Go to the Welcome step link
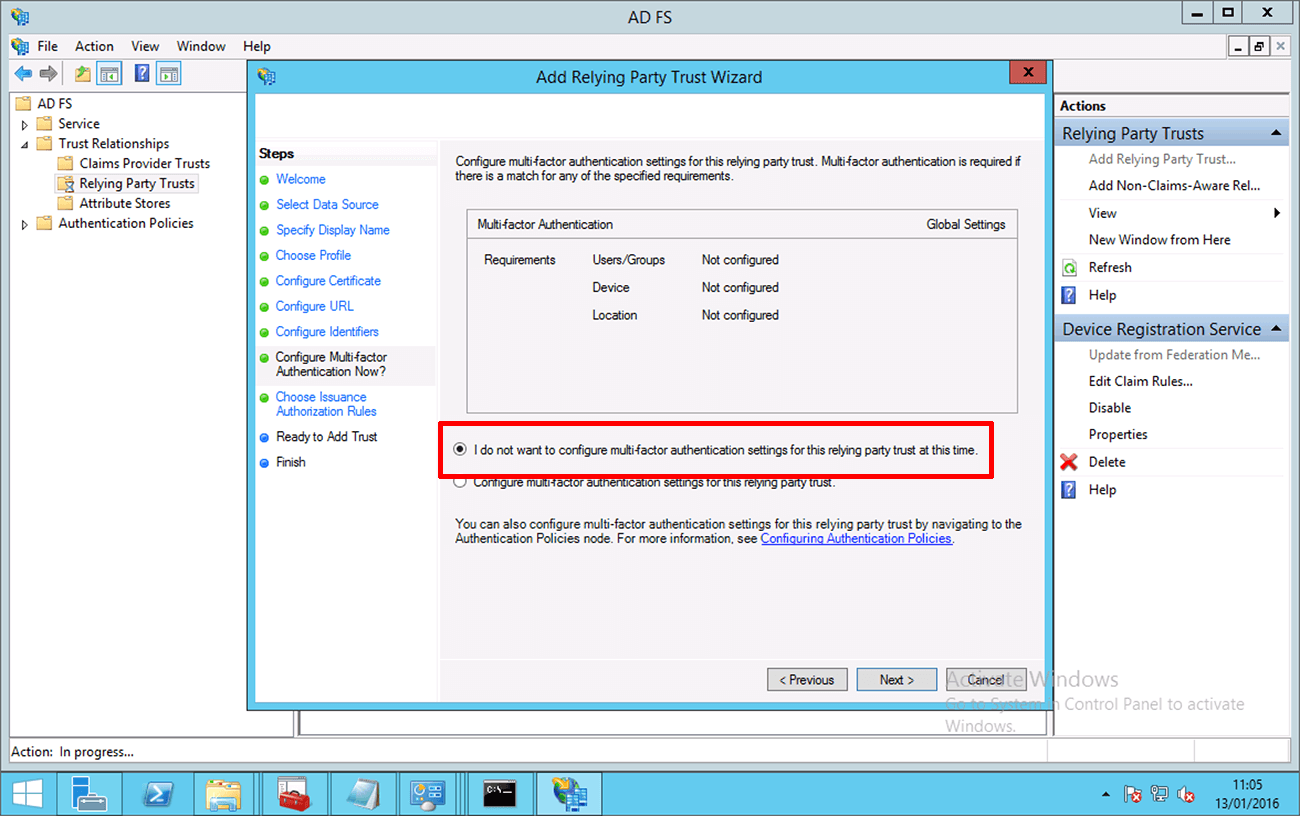The height and width of the screenshot is (816, 1300). (301, 179)
